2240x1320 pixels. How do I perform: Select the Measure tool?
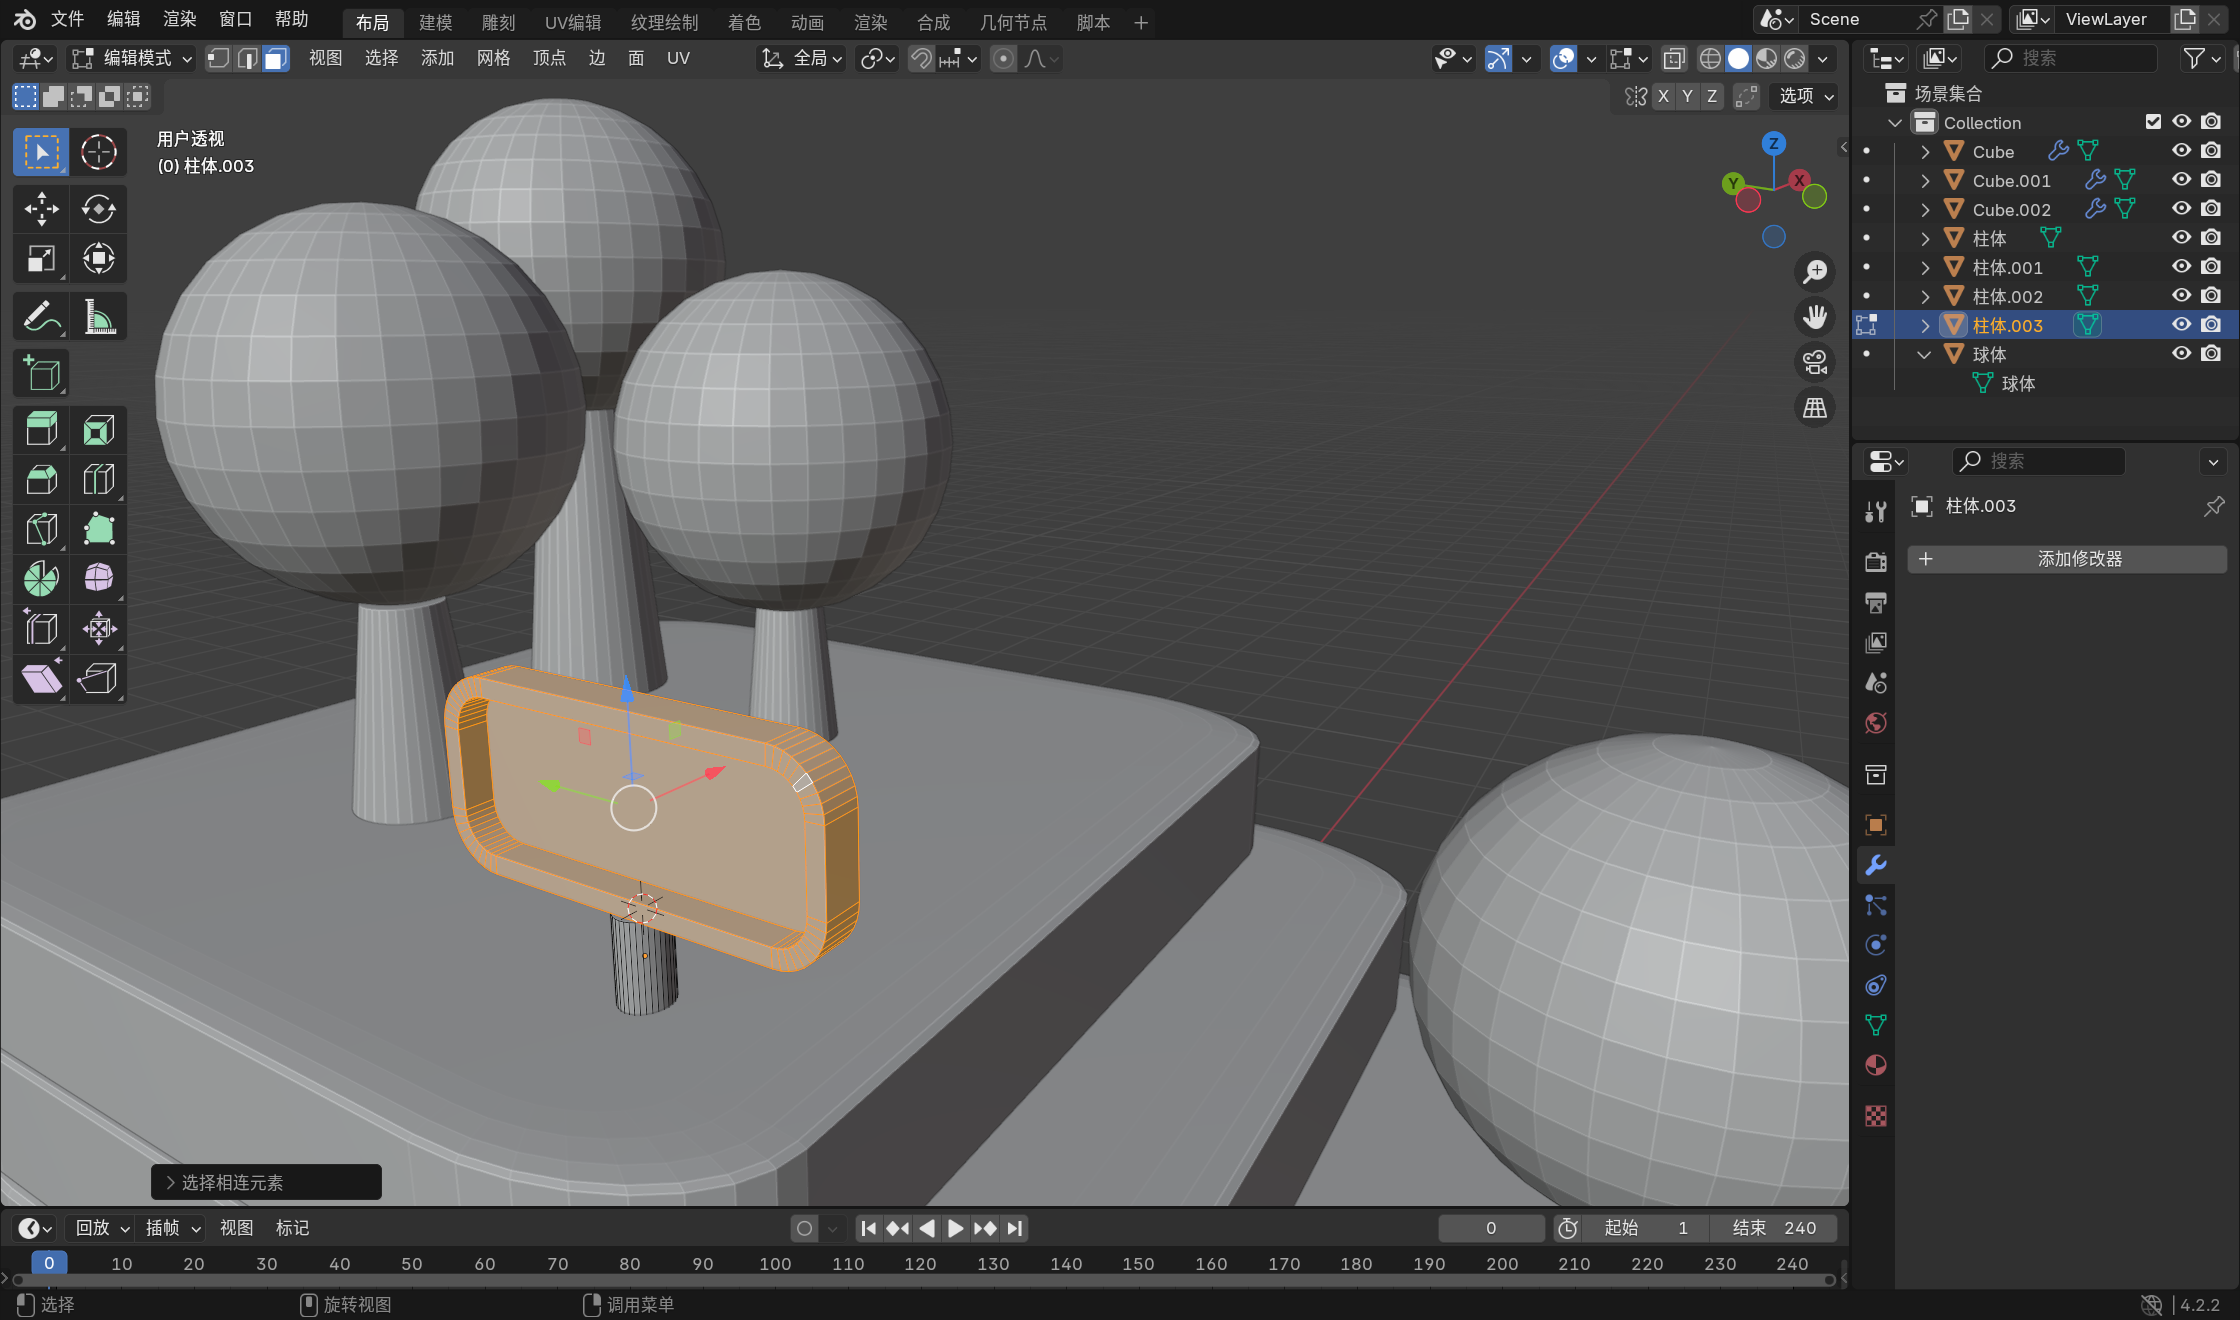[x=98, y=318]
